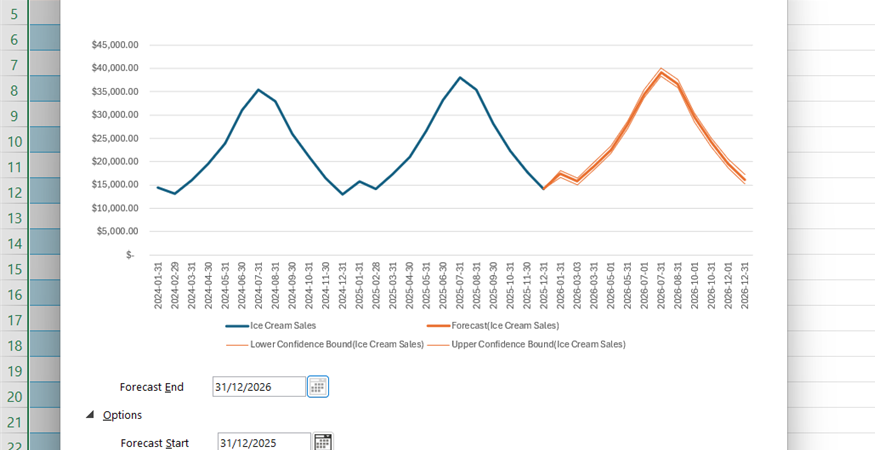
Task: Click the $30,000.00 axis label
Action: [x=115, y=115]
